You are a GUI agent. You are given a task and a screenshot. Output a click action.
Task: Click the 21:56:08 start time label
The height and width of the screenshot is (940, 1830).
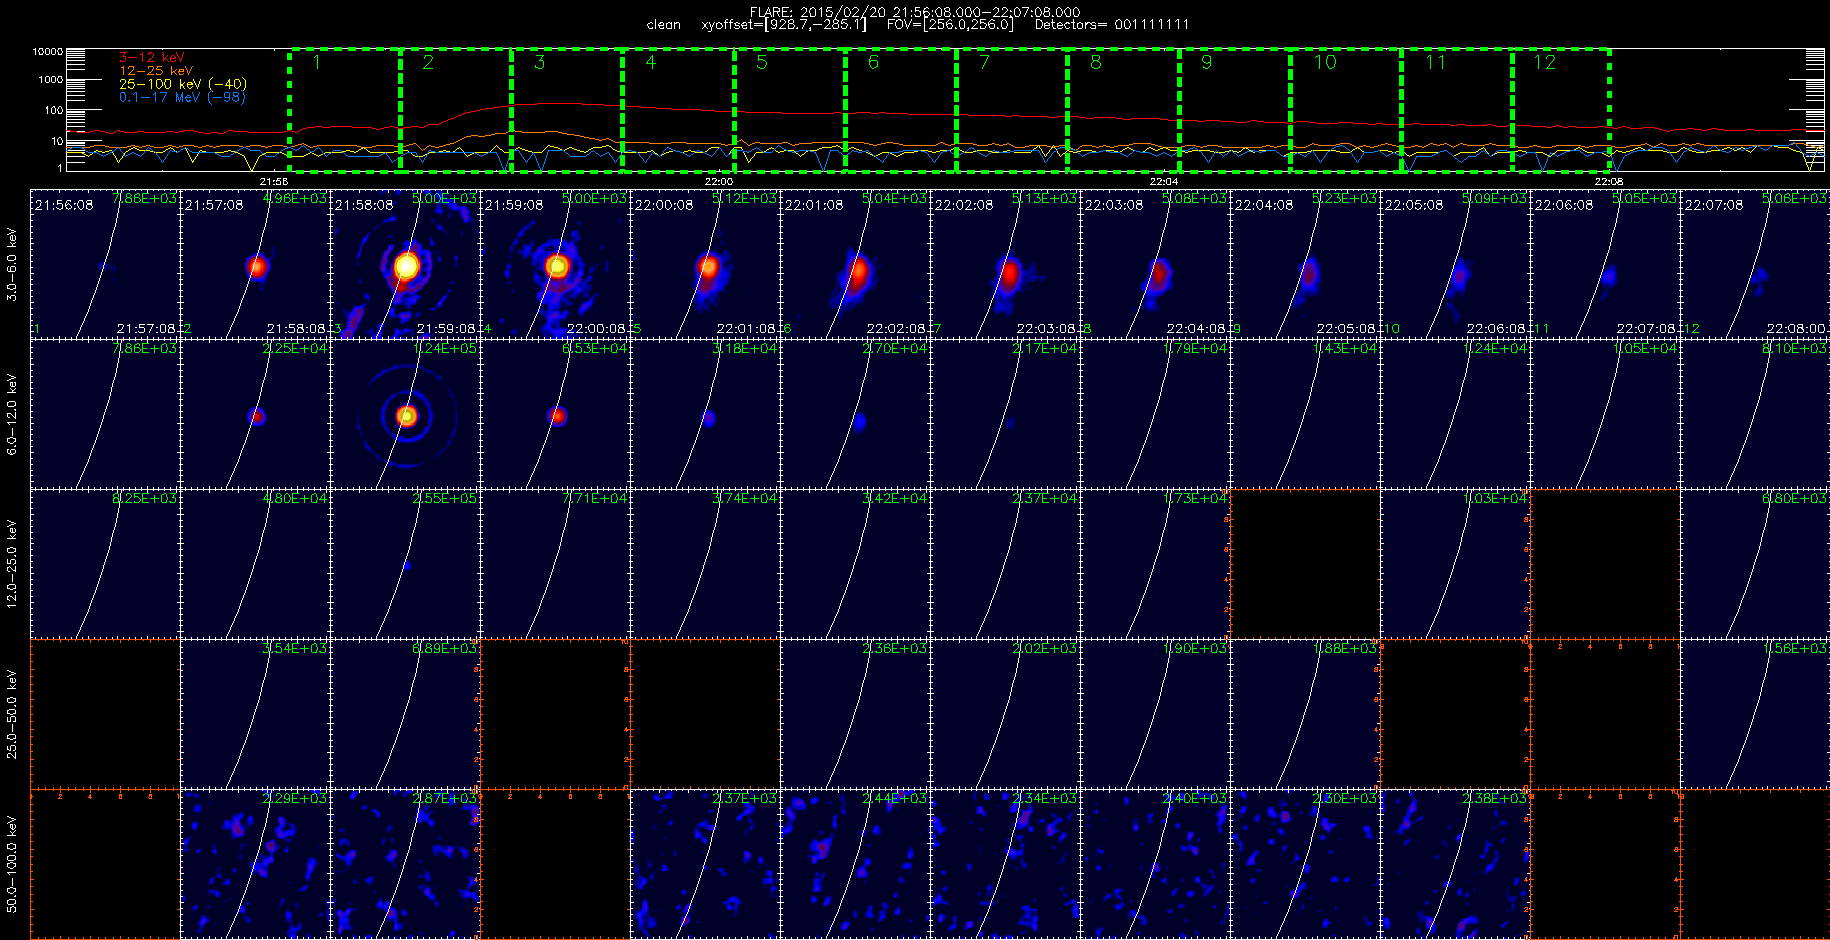click(x=64, y=205)
